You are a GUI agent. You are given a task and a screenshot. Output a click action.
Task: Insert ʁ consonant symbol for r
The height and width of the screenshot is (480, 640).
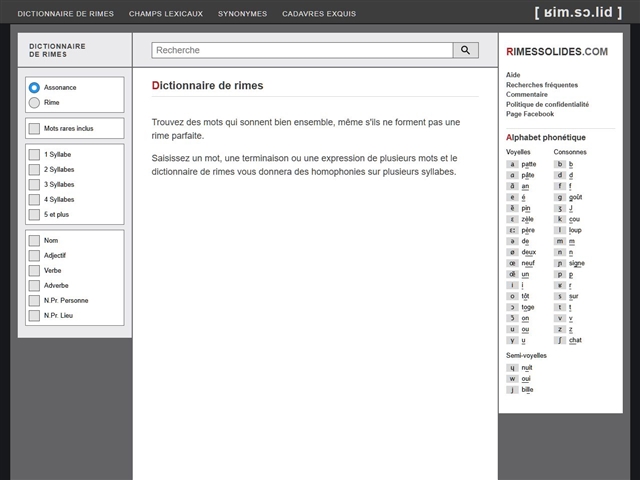pos(560,285)
